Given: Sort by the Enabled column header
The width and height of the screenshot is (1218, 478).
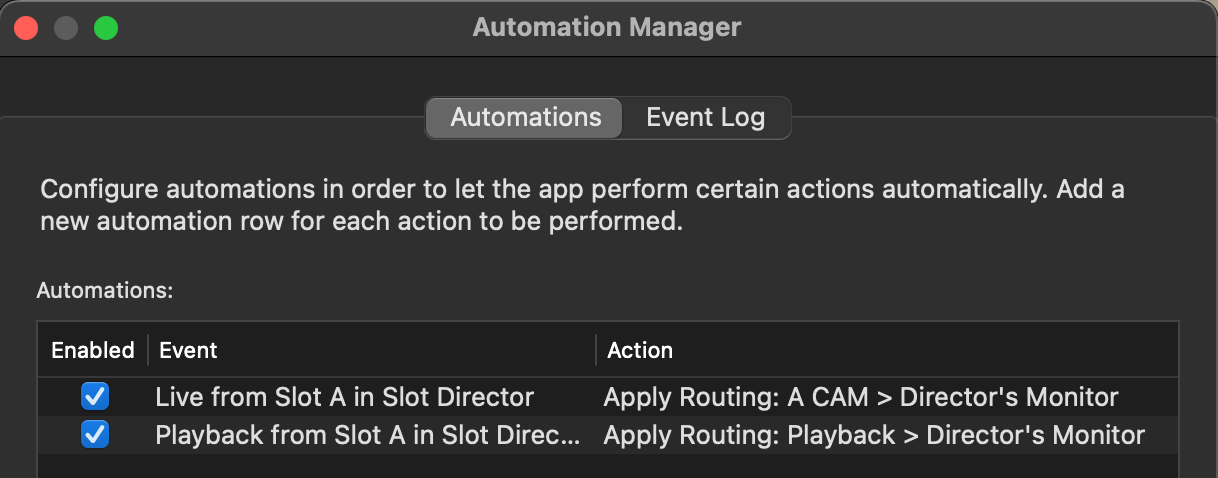Looking at the screenshot, I should [93, 350].
